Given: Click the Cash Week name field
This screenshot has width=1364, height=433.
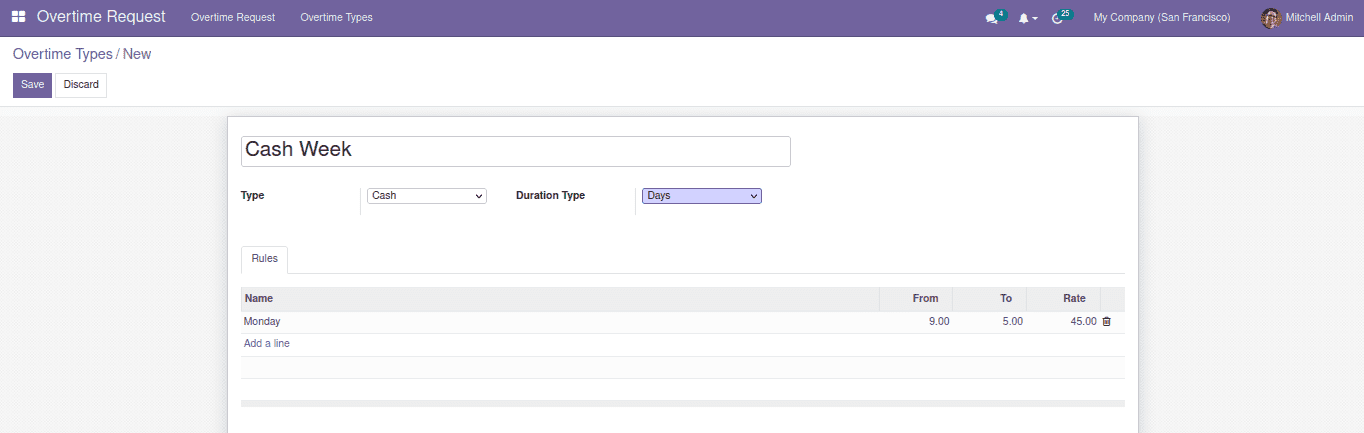Looking at the screenshot, I should click(x=515, y=150).
